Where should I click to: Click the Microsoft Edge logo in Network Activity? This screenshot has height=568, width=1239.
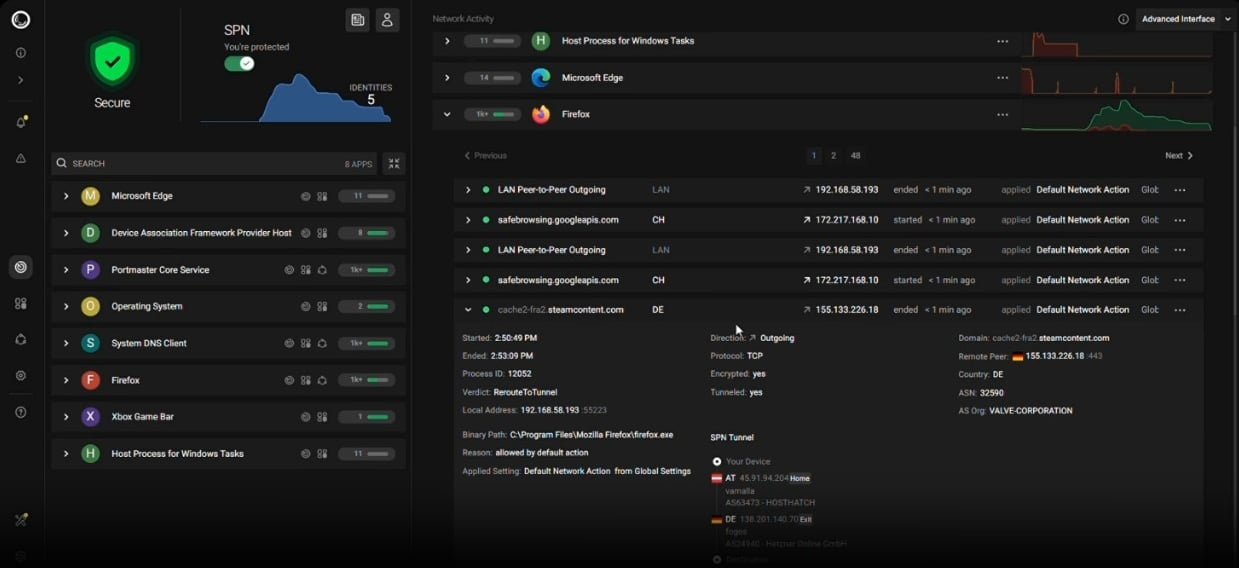point(541,77)
